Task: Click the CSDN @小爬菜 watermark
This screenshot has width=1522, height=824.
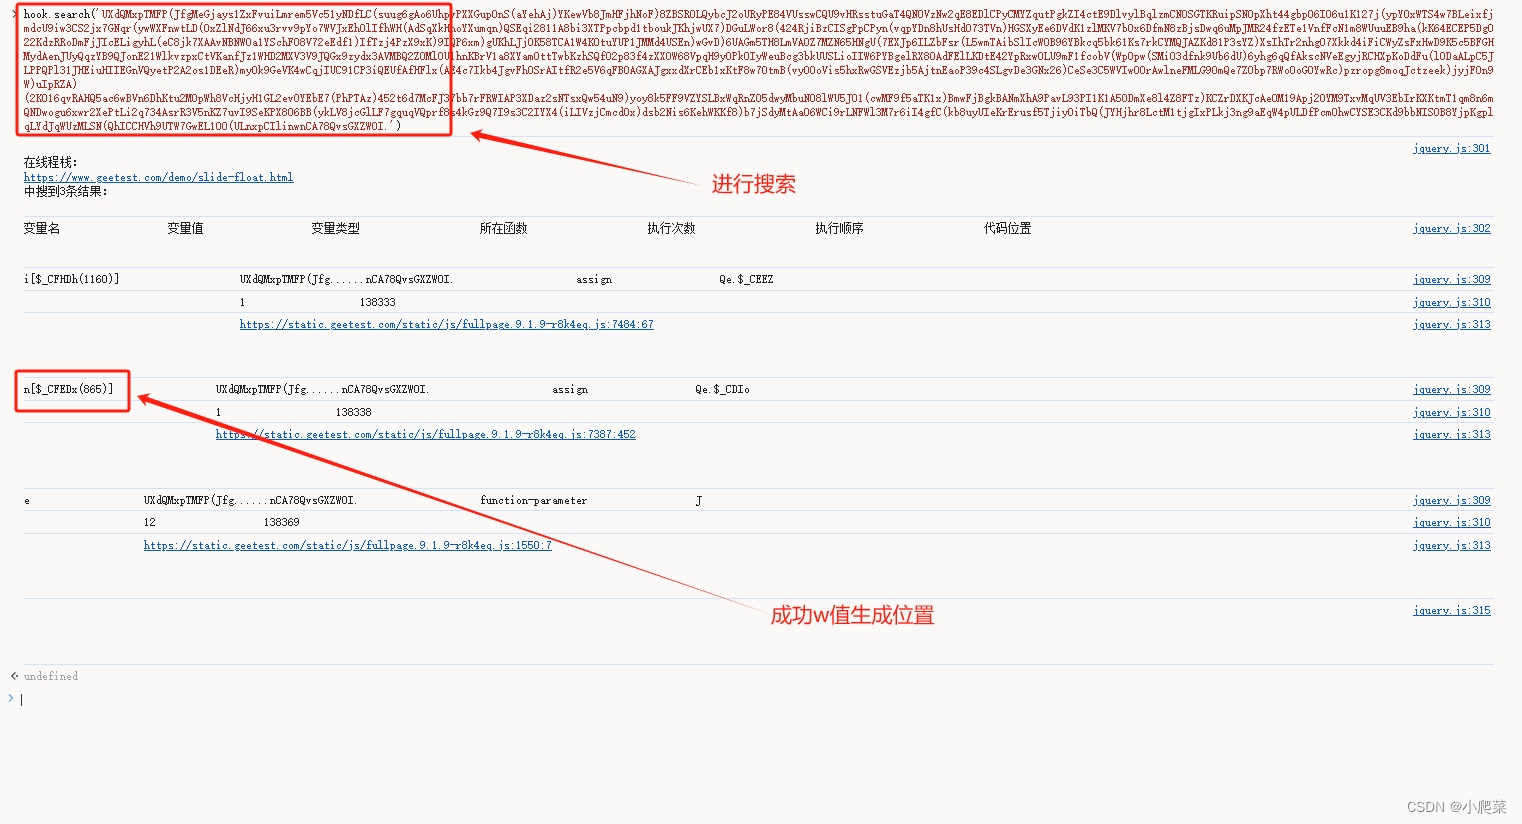Action: tap(1459, 808)
